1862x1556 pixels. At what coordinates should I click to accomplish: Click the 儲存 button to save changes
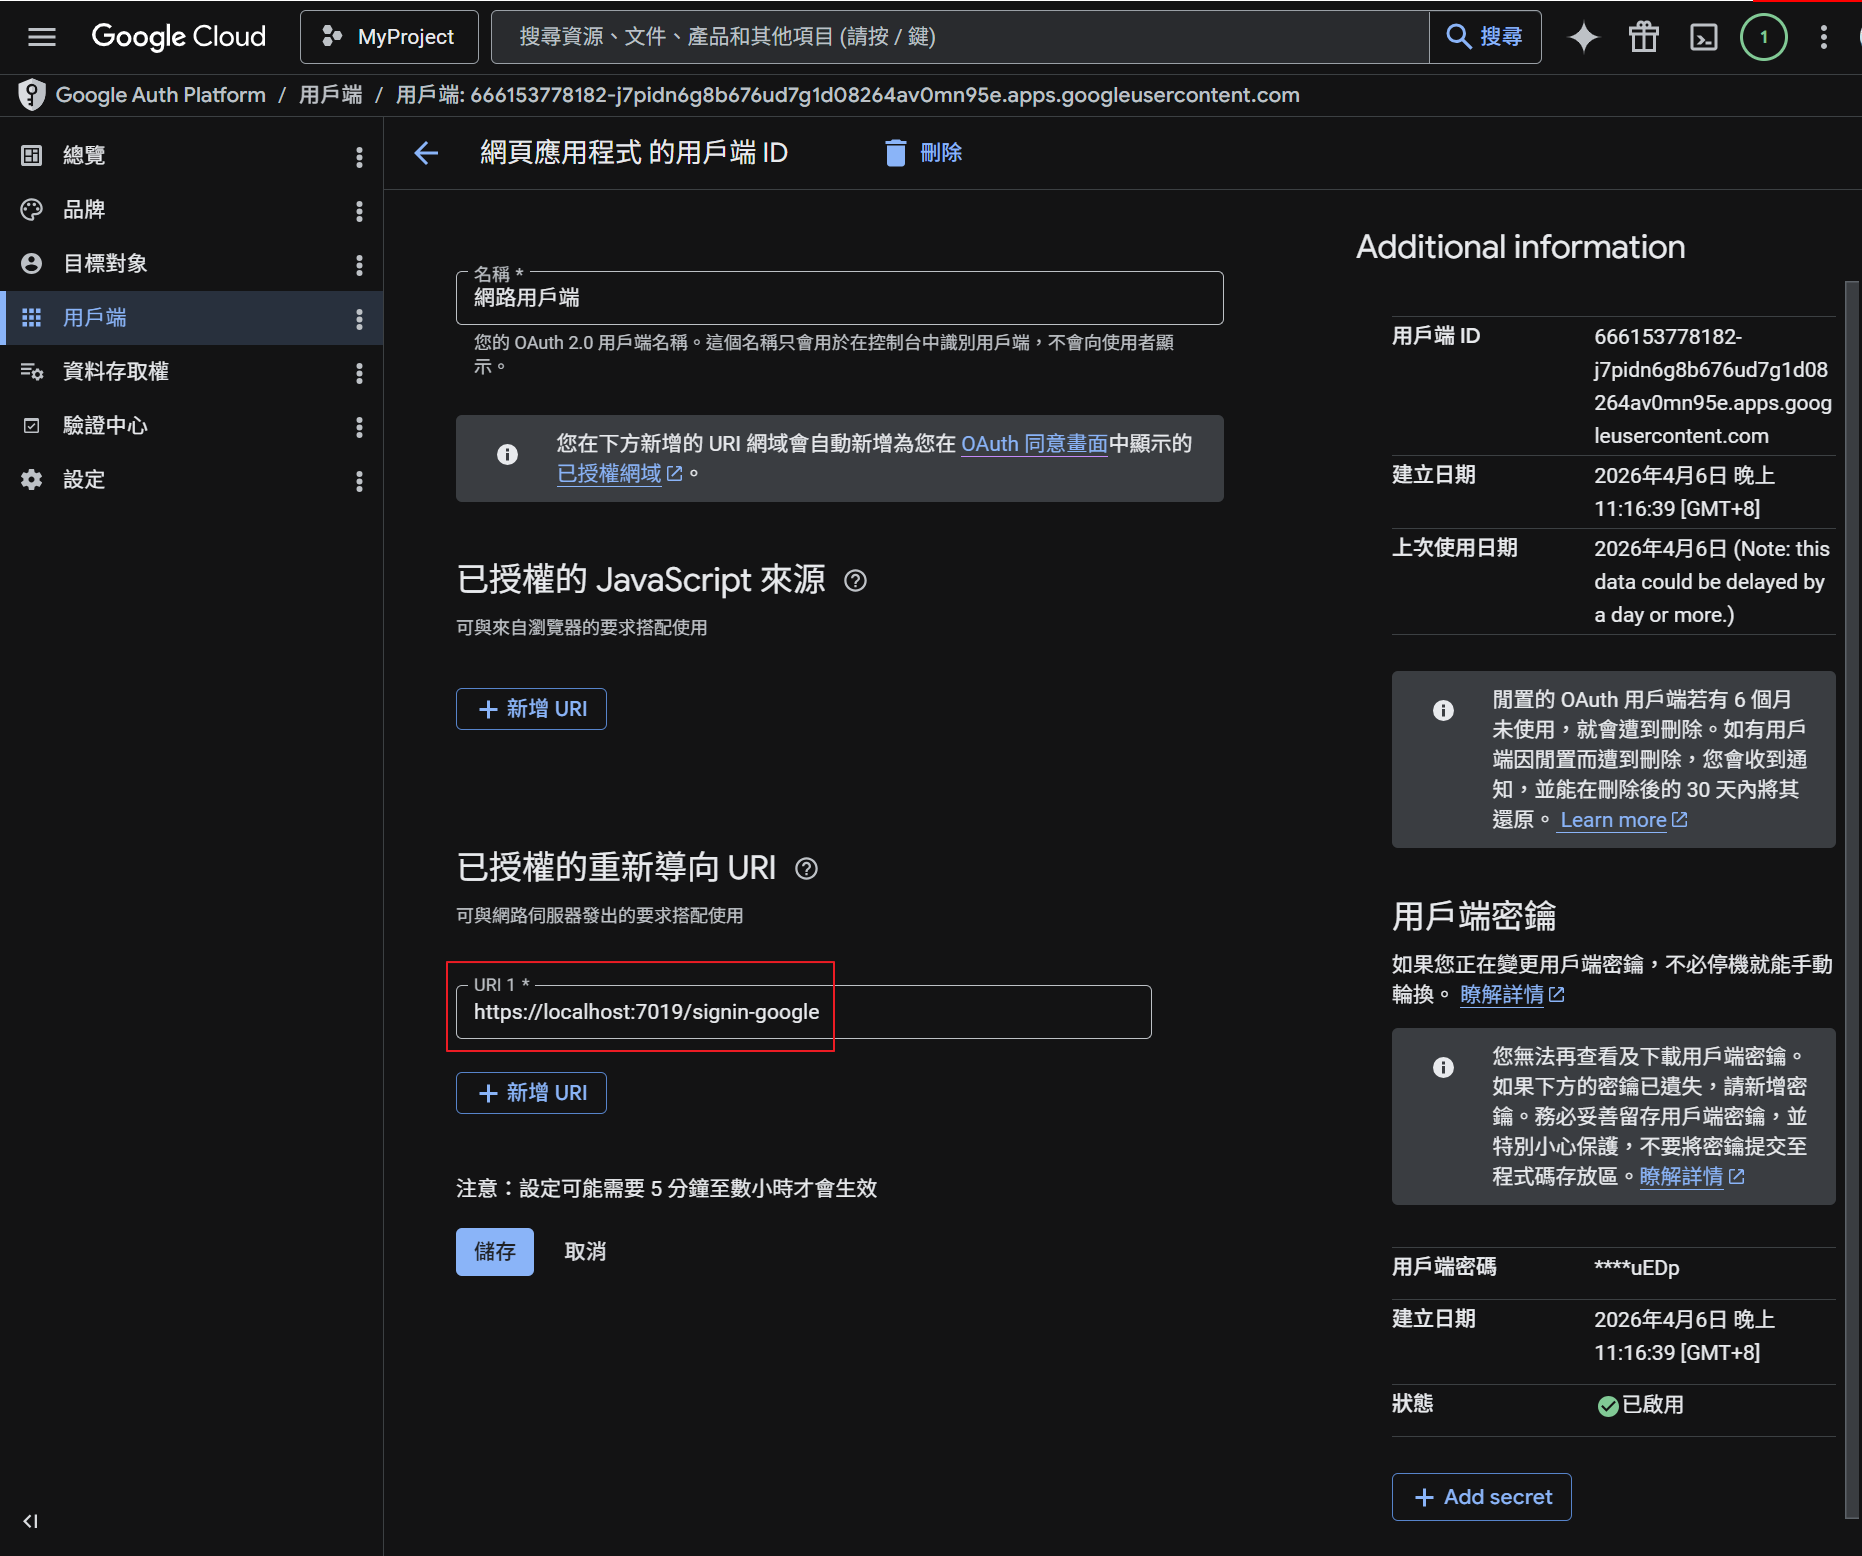point(494,1251)
